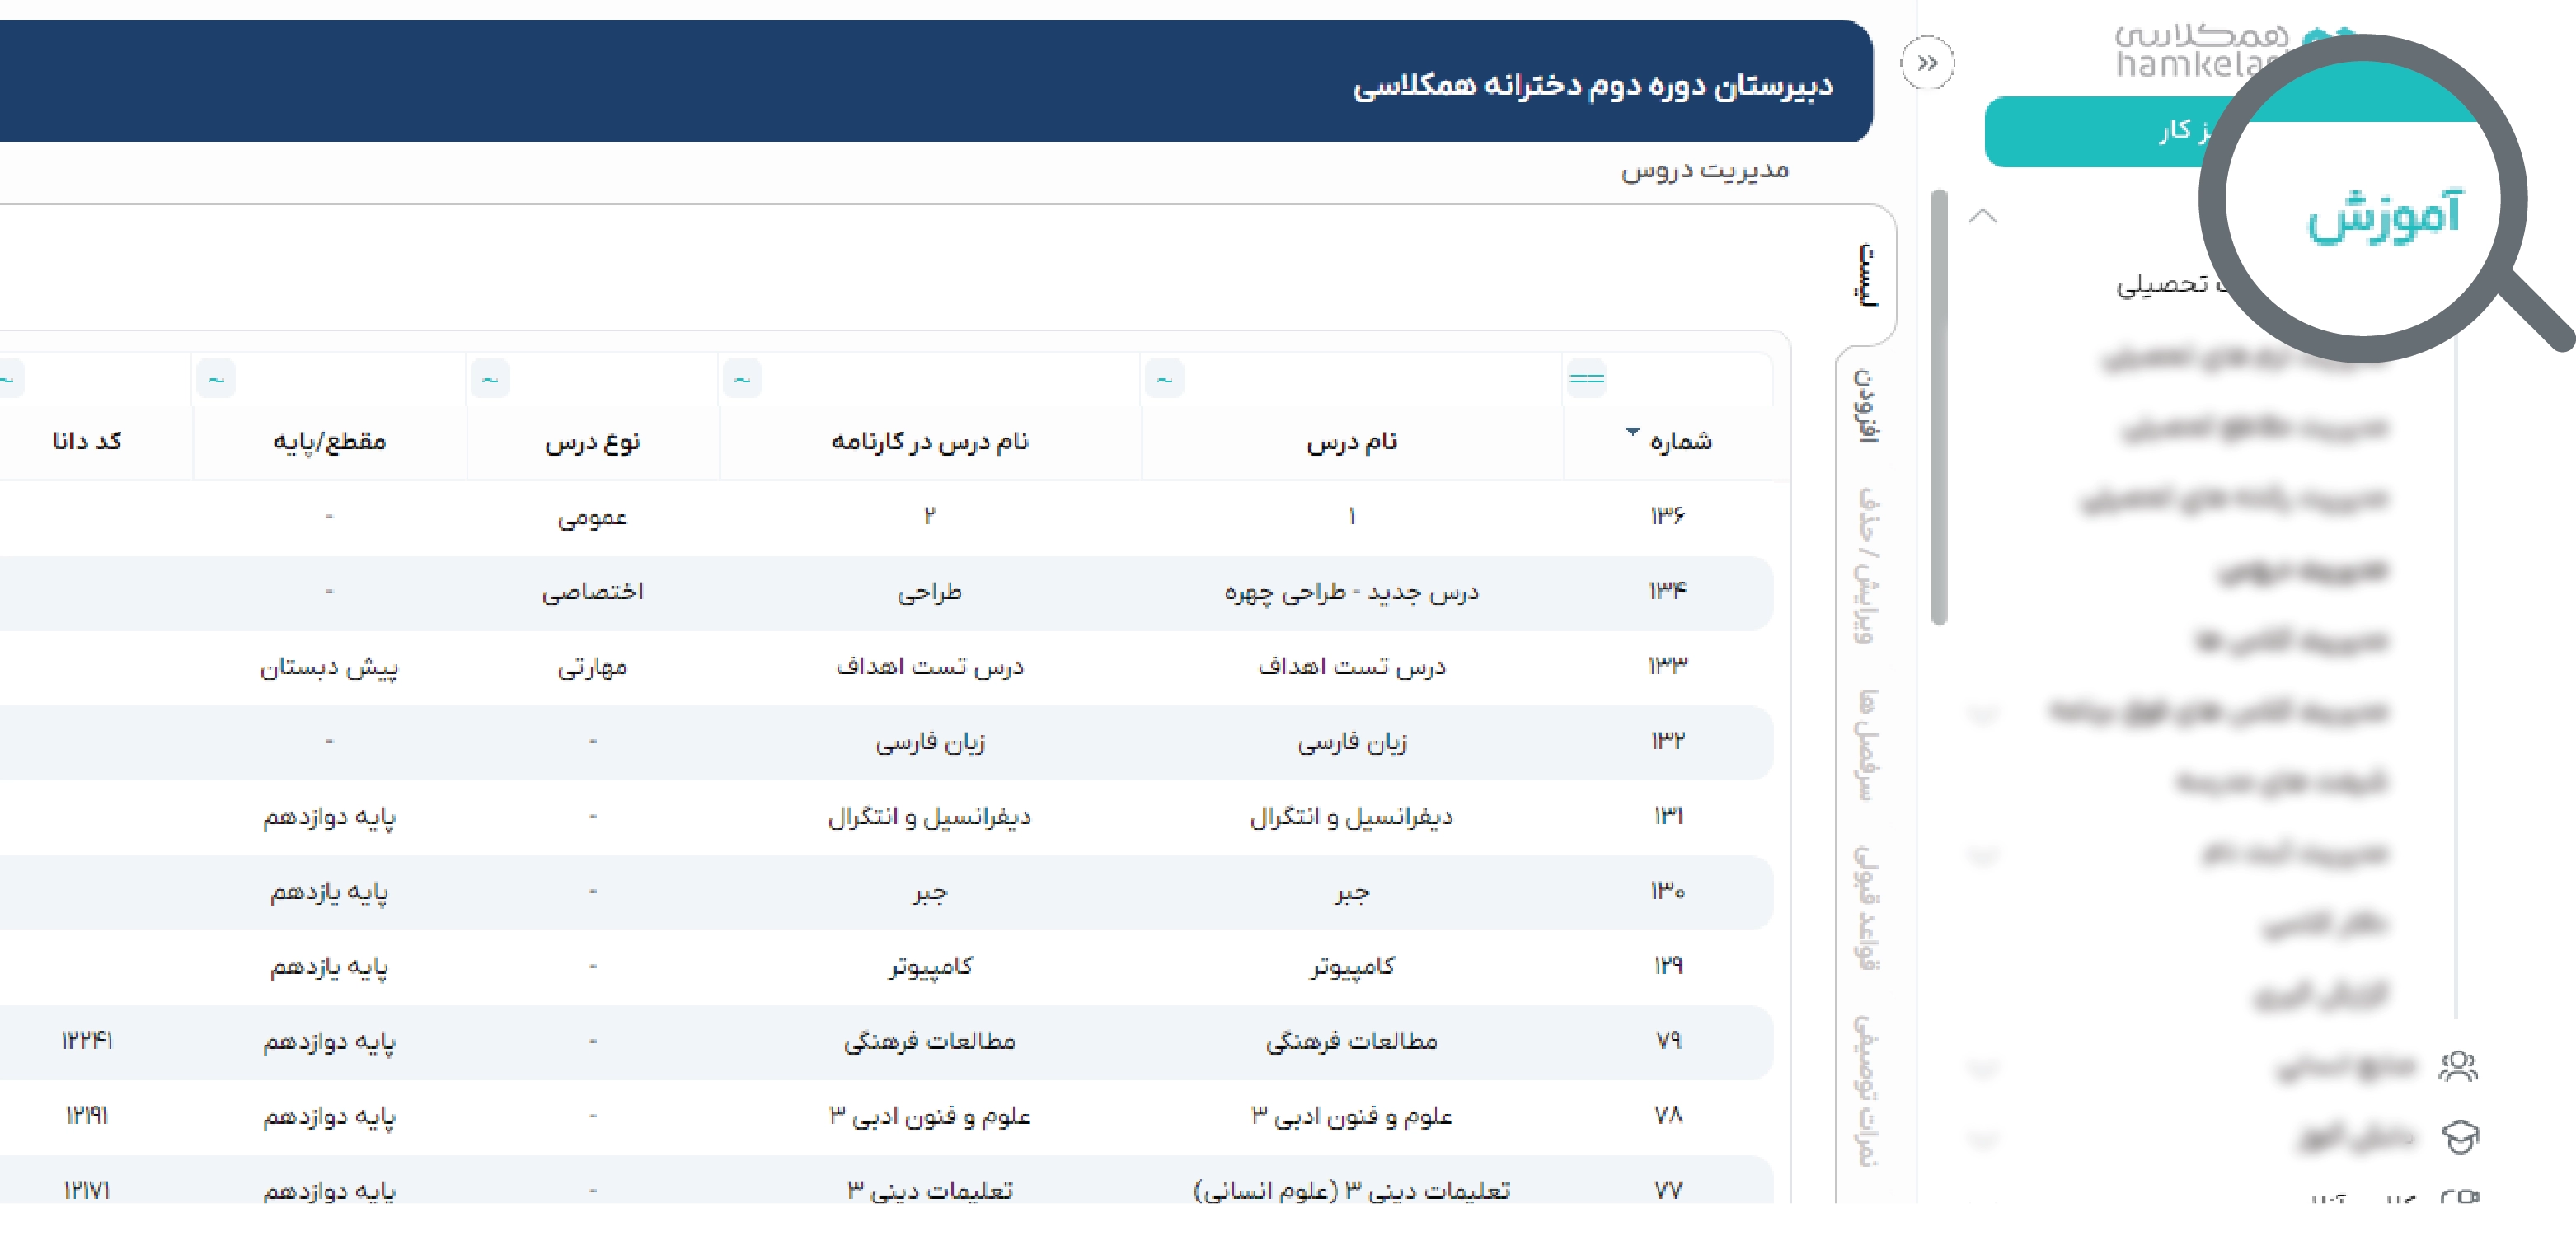Open the نمرات توصیفی vertical tab
The height and width of the screenshot is (1236, 2576).
click(1866, 1090)
